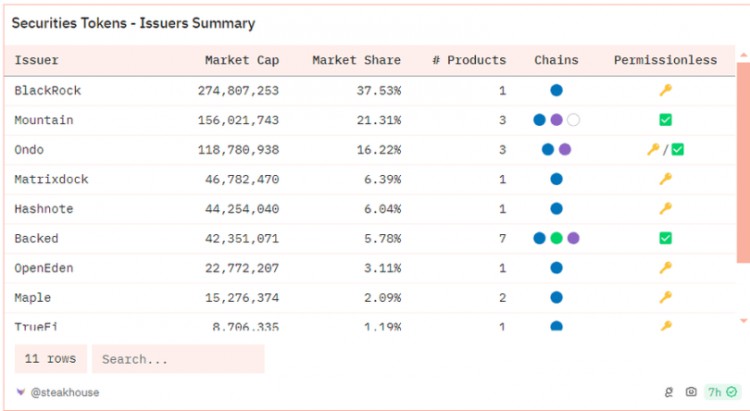Click the blue chain dot for Backed
This screenshot has height=411, width=750.
540,238
